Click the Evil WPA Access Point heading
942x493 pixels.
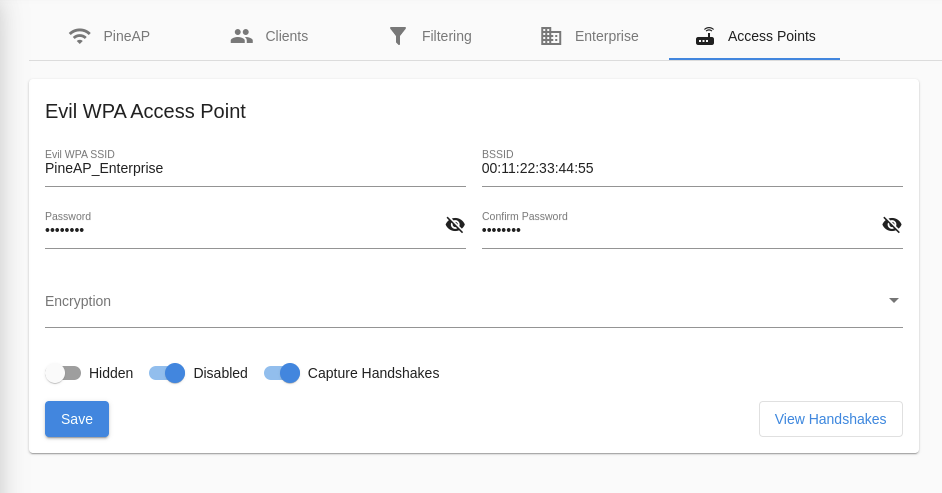[x=145, y=111]
